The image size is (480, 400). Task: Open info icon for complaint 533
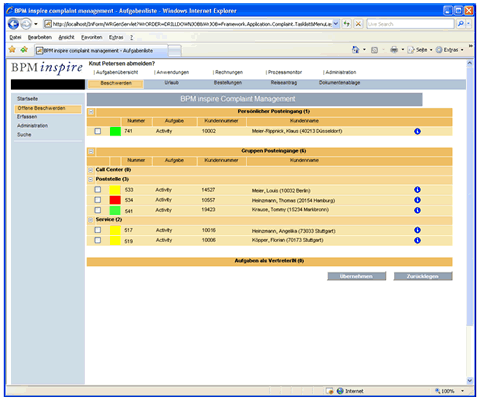[x=417, y=190]
